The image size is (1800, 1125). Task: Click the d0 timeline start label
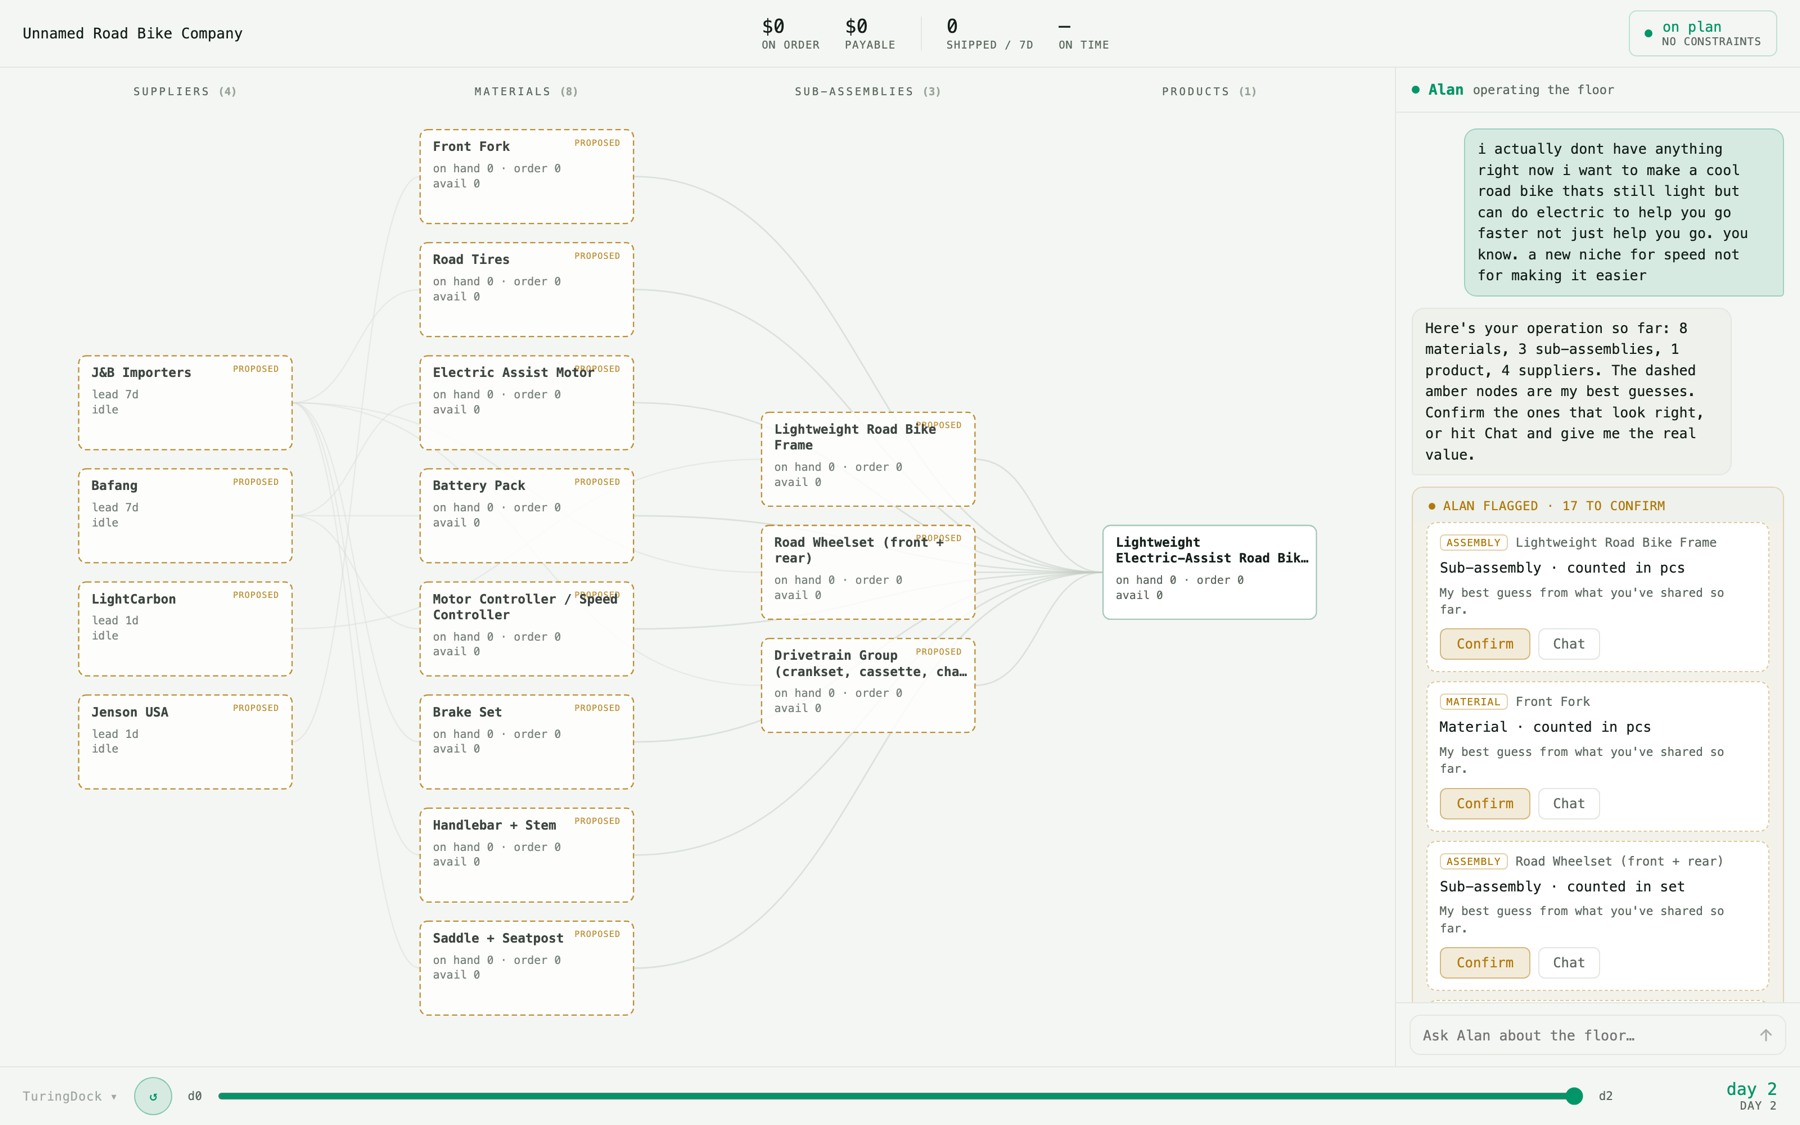[195, 1096]
